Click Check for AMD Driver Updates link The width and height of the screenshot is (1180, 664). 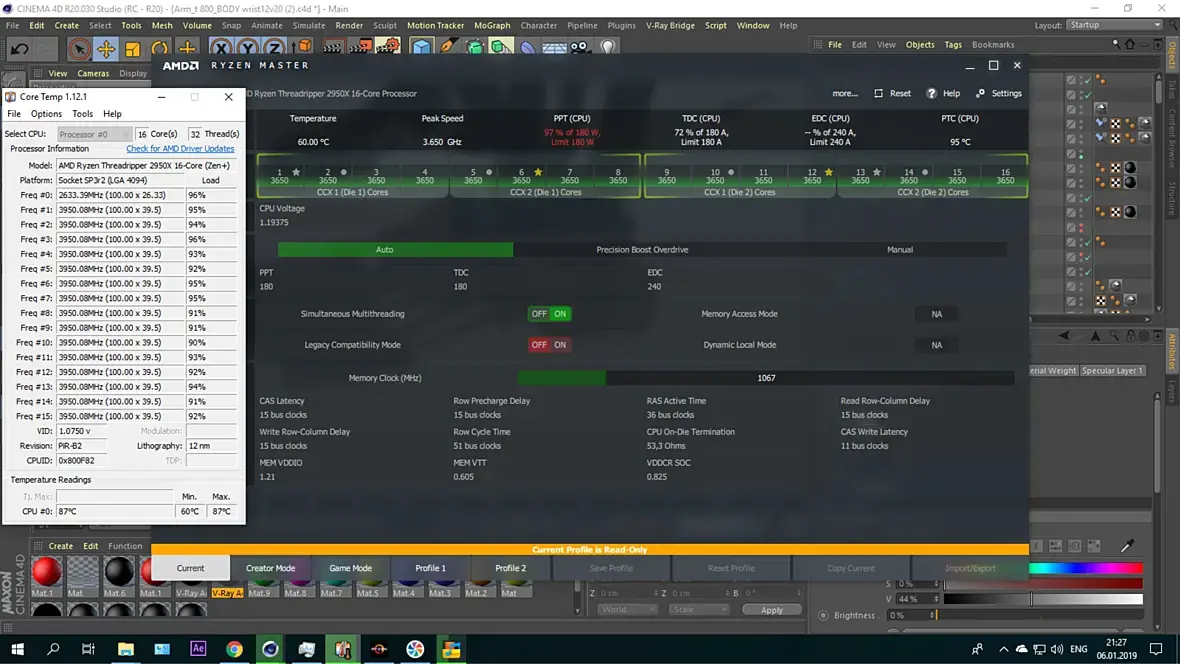point(180,149)
